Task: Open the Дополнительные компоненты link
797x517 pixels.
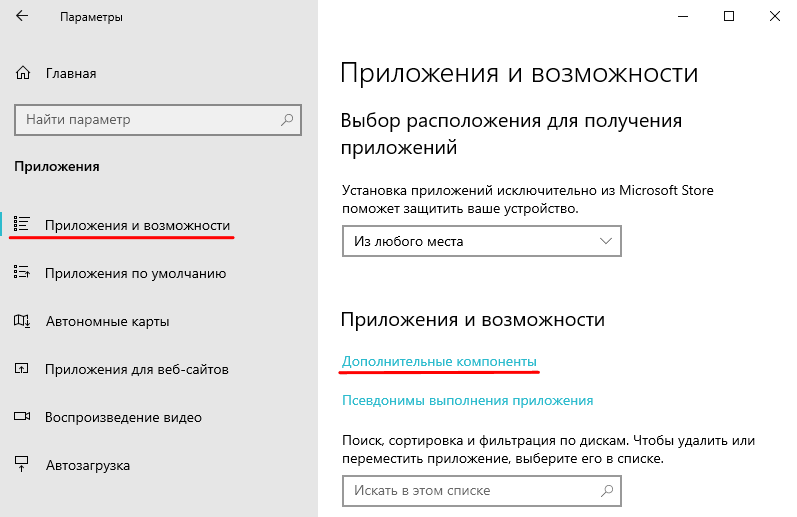Action: coord(439,360)
